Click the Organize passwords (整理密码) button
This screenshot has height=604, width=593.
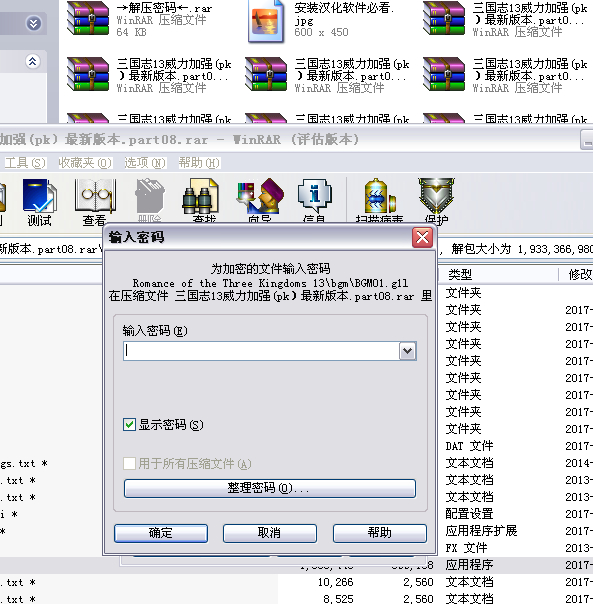(270, 488)
